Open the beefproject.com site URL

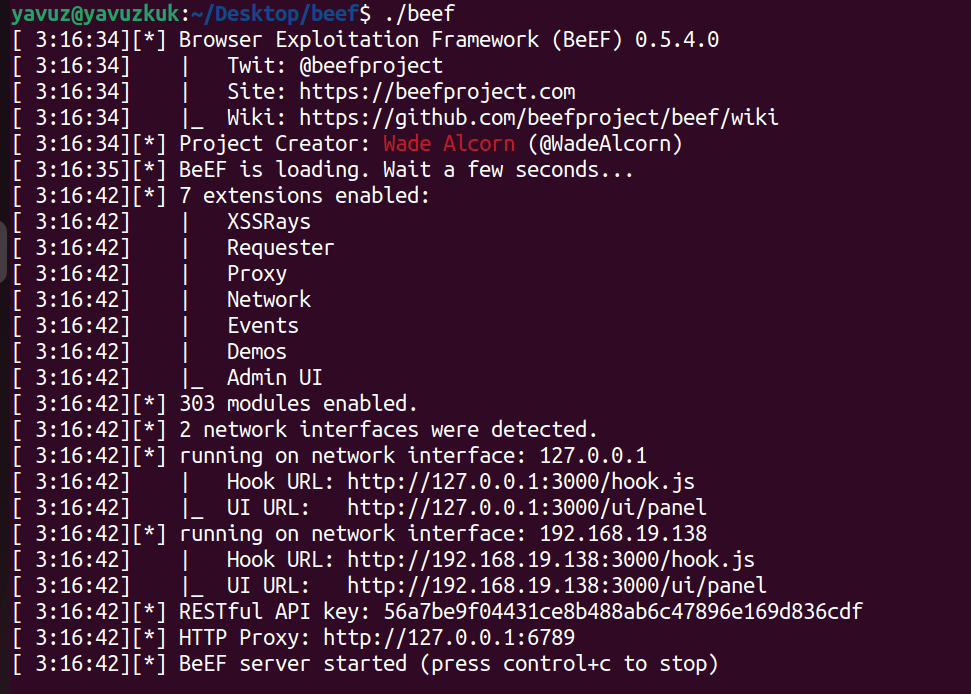(x=437, y=92)
